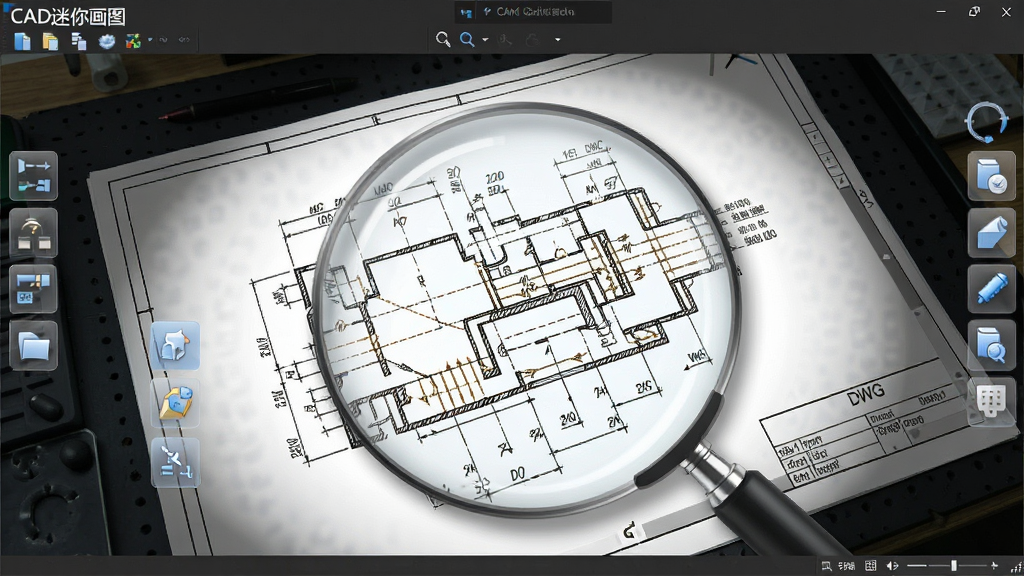Click the dimmed hand pan icon
1024x576 pixels.
pyautogui.click(x=532, y=40)
